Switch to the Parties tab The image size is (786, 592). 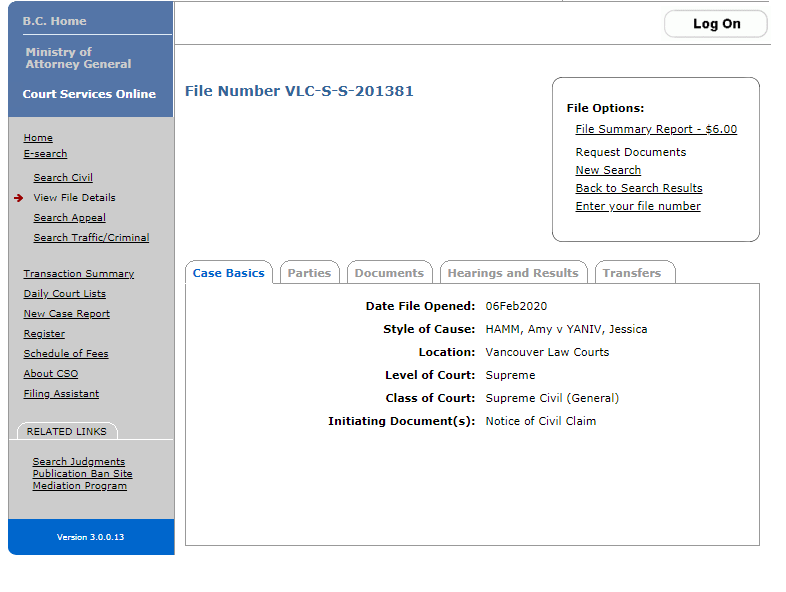click(x=309, y=273)
